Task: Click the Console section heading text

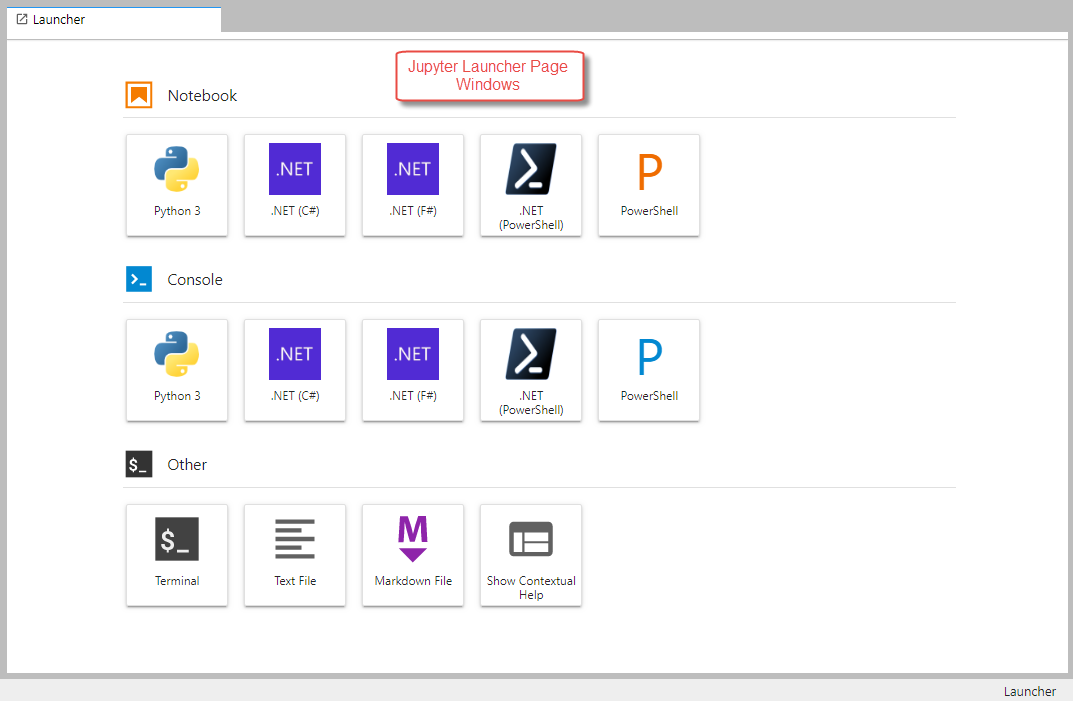Action: [x=195, y=280]
